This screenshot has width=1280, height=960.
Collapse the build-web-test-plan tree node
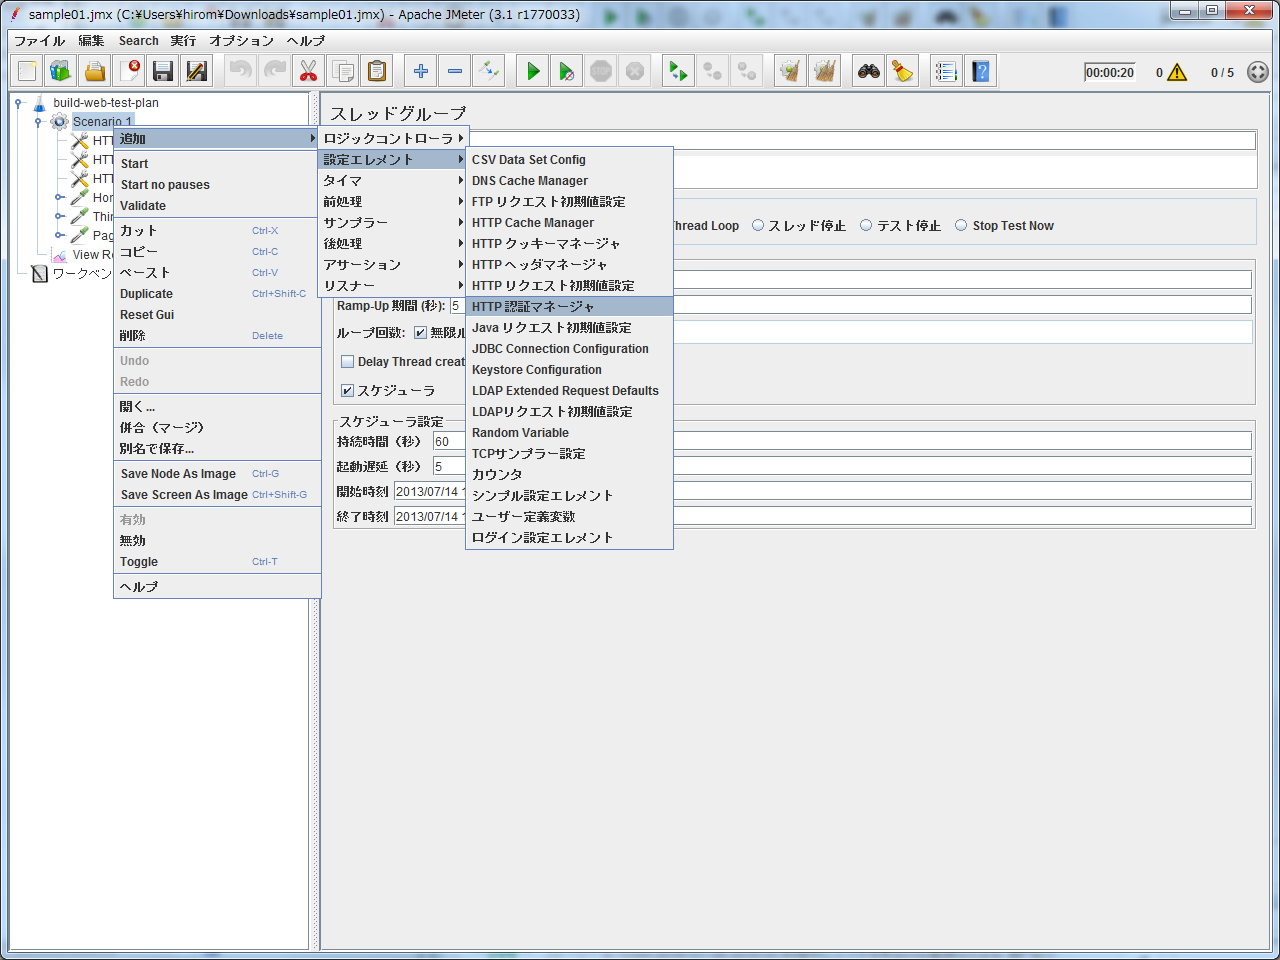pos(18,103)
